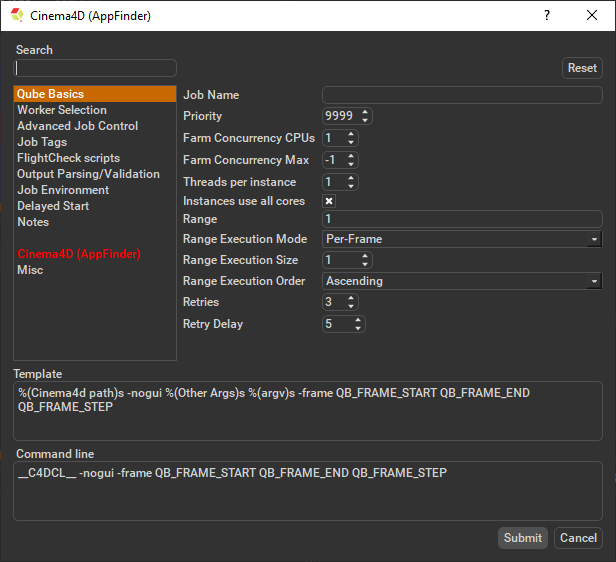The width and height of the screenshot is (616, 562).
Task: Click the Range text field
Action: (x=462, y=219)
